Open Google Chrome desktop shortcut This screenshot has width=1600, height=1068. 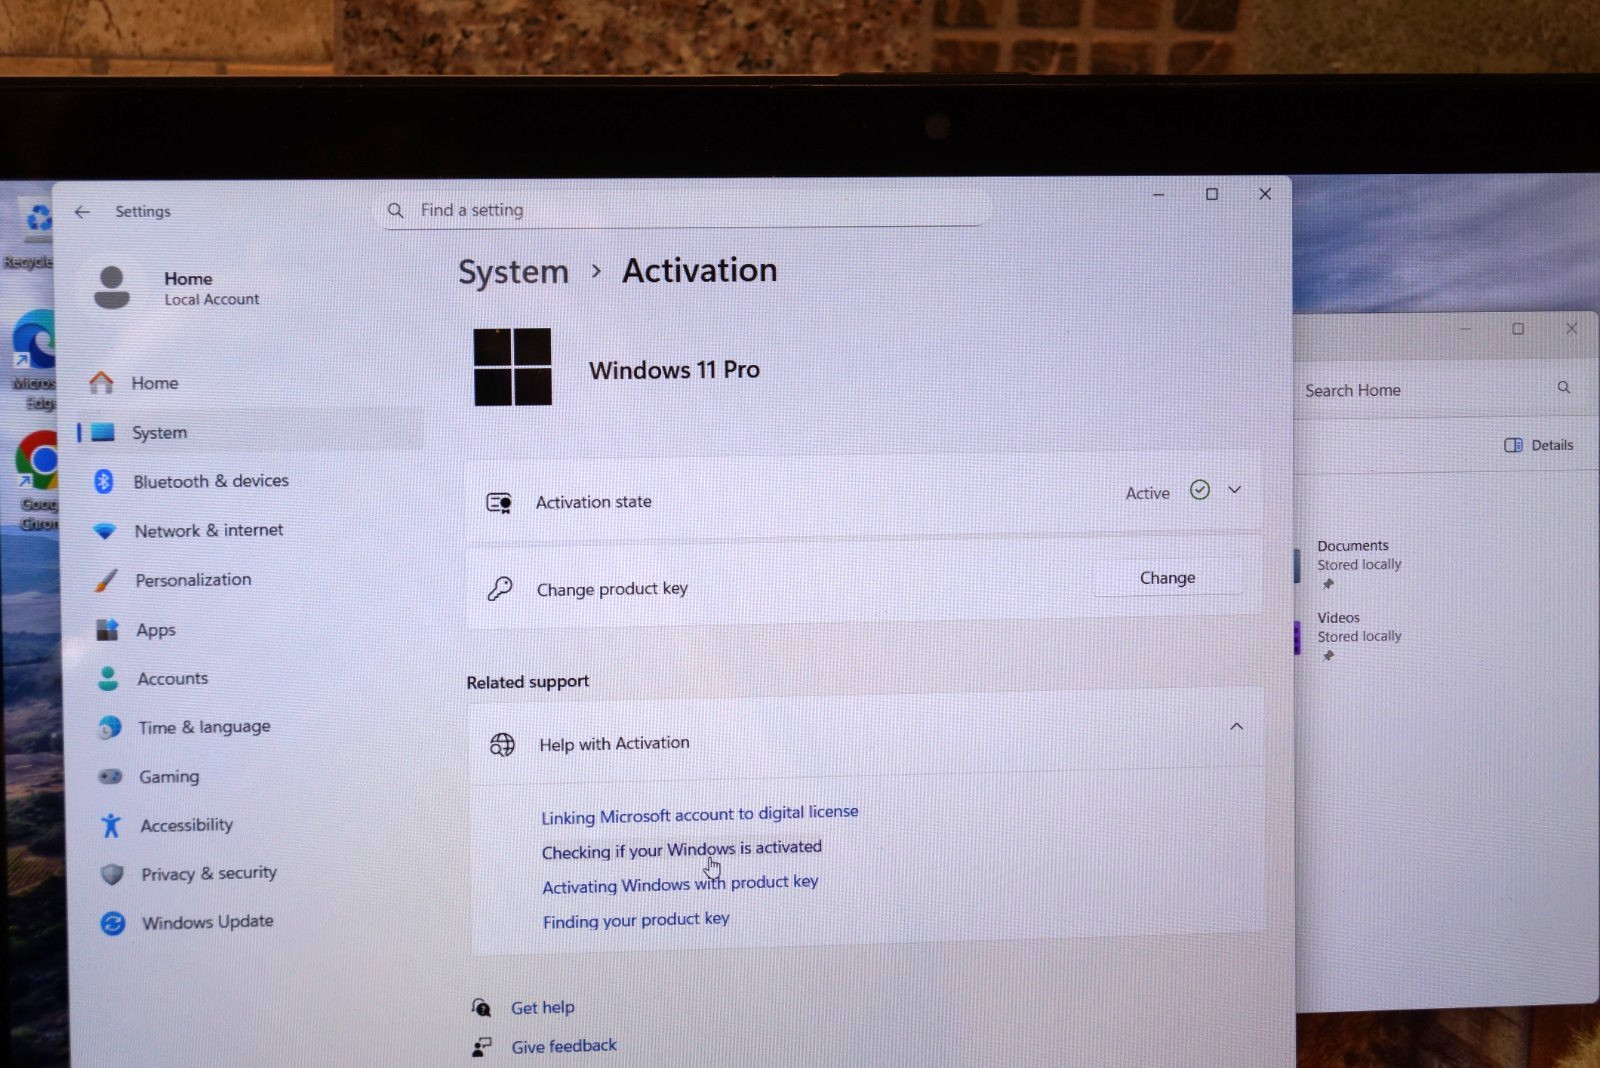(x=38, y=480)
